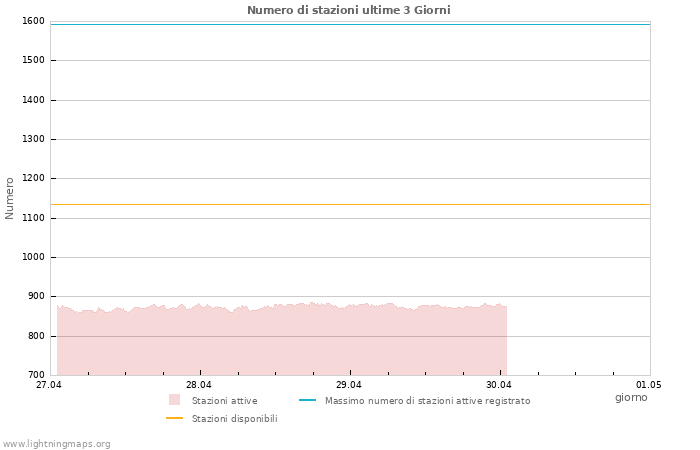Click the giorno x-axis title
Image resolution: width=700 pixels, height=450 pixels.
(x=631, y=398)
